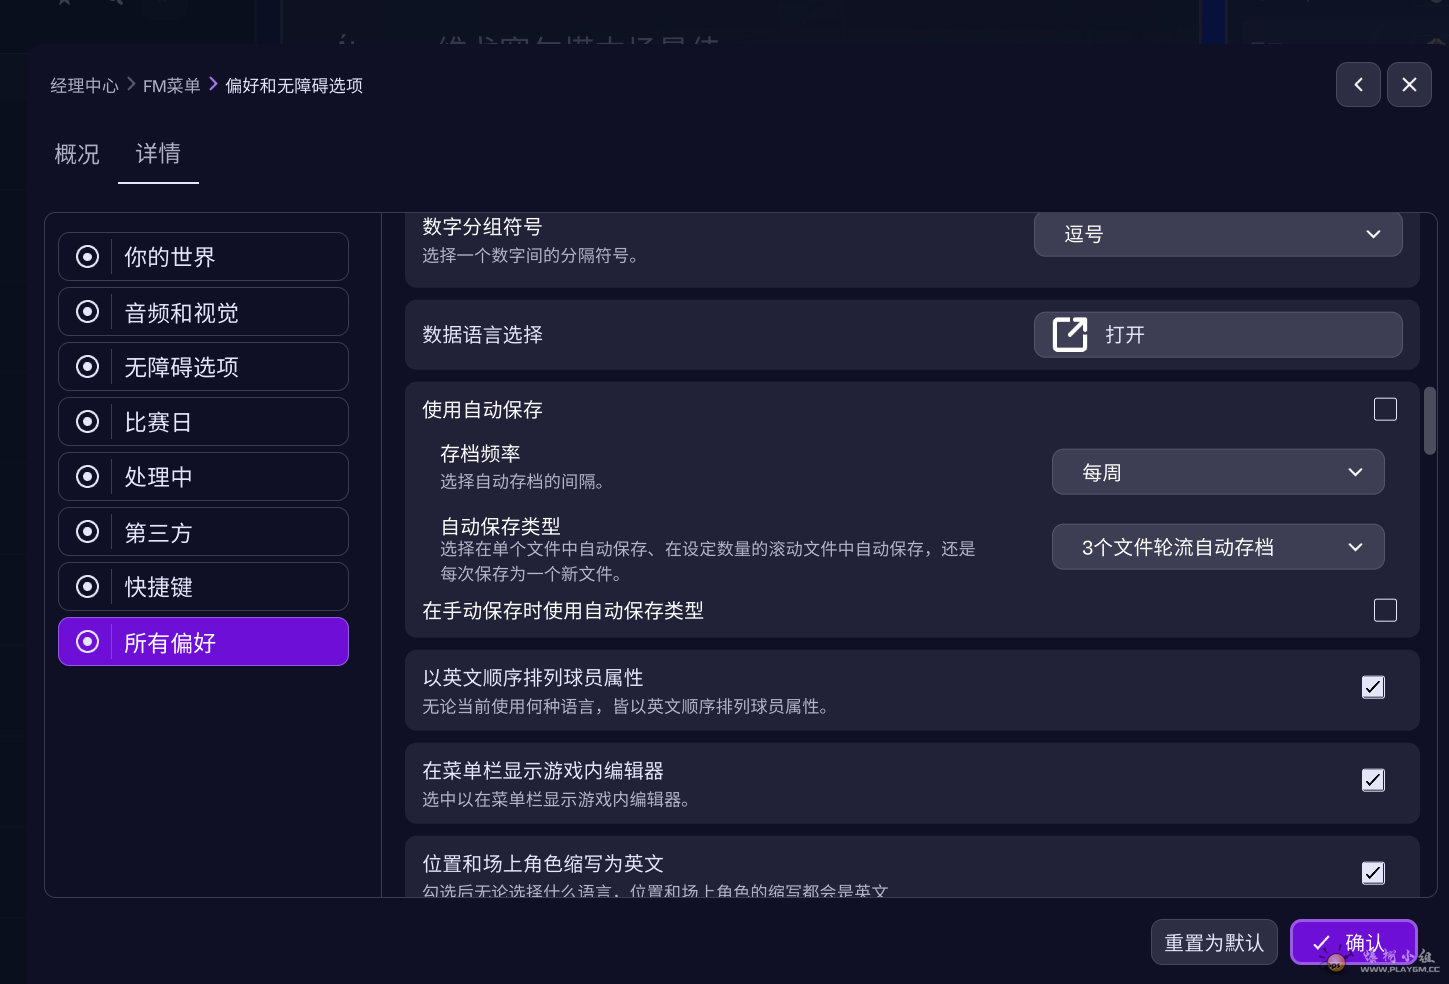Viewport: 1449px width, 984px height.
Task: Enable the 使用自动保存 checkbox
Action: 1385,409
